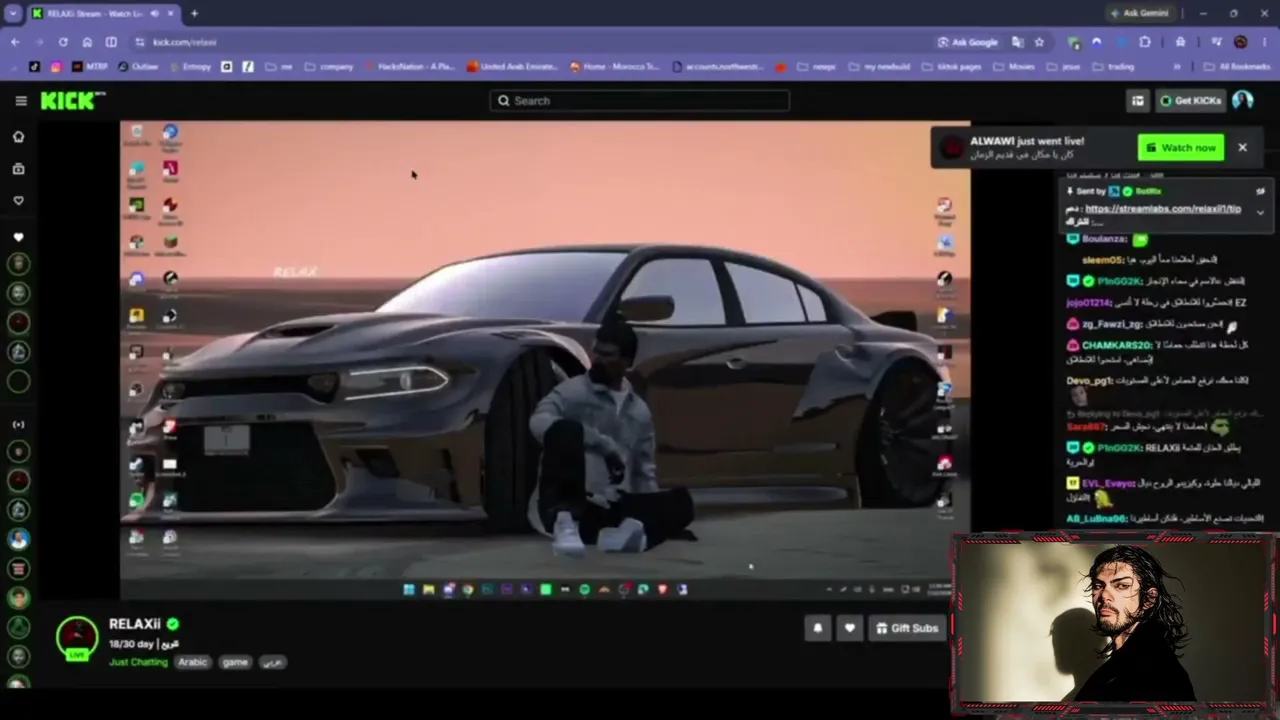Image resolution: width=1280 pixels, height=720 pixels.
Task: Open the Kick sidebar Browse icon
Action: click(18, 169)
